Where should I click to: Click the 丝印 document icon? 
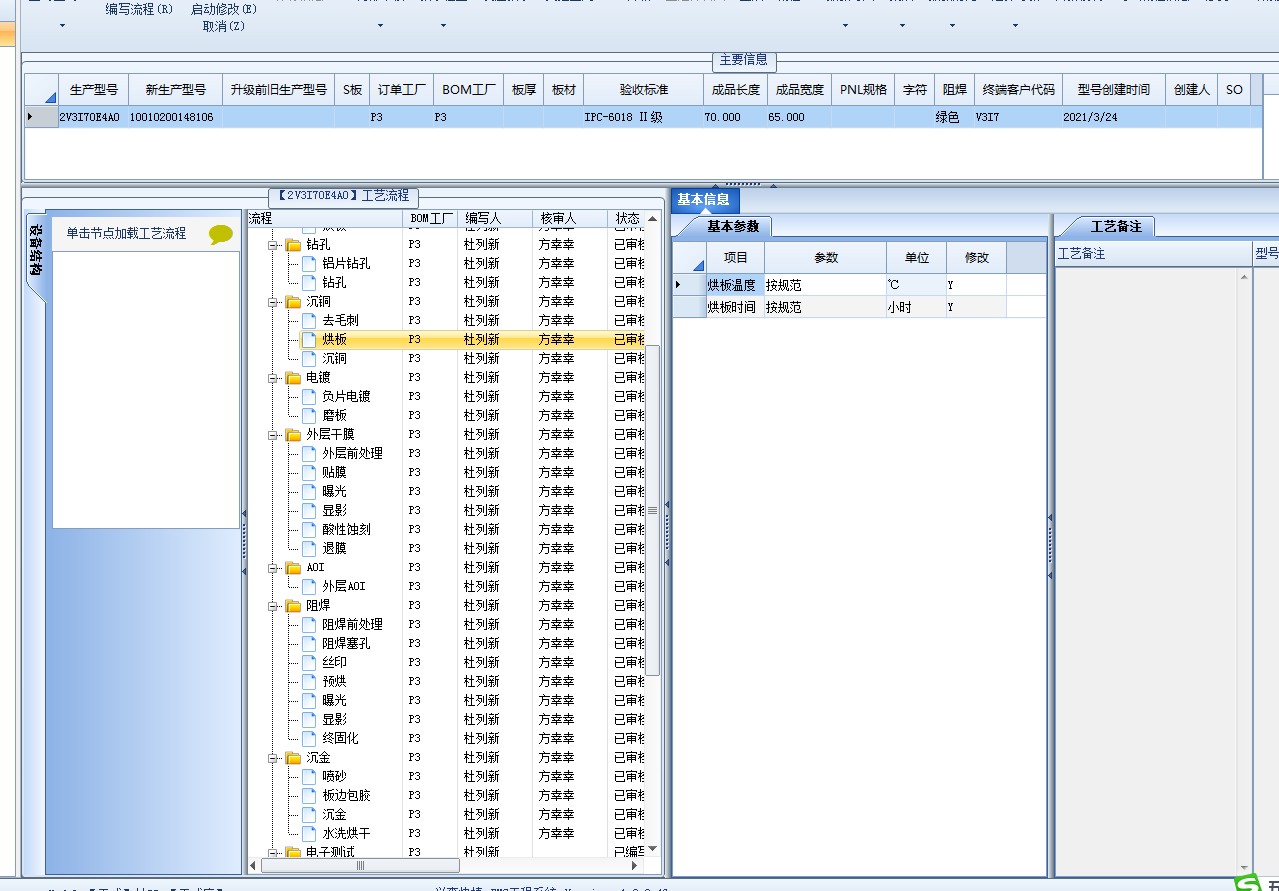(x=309, y=663)
